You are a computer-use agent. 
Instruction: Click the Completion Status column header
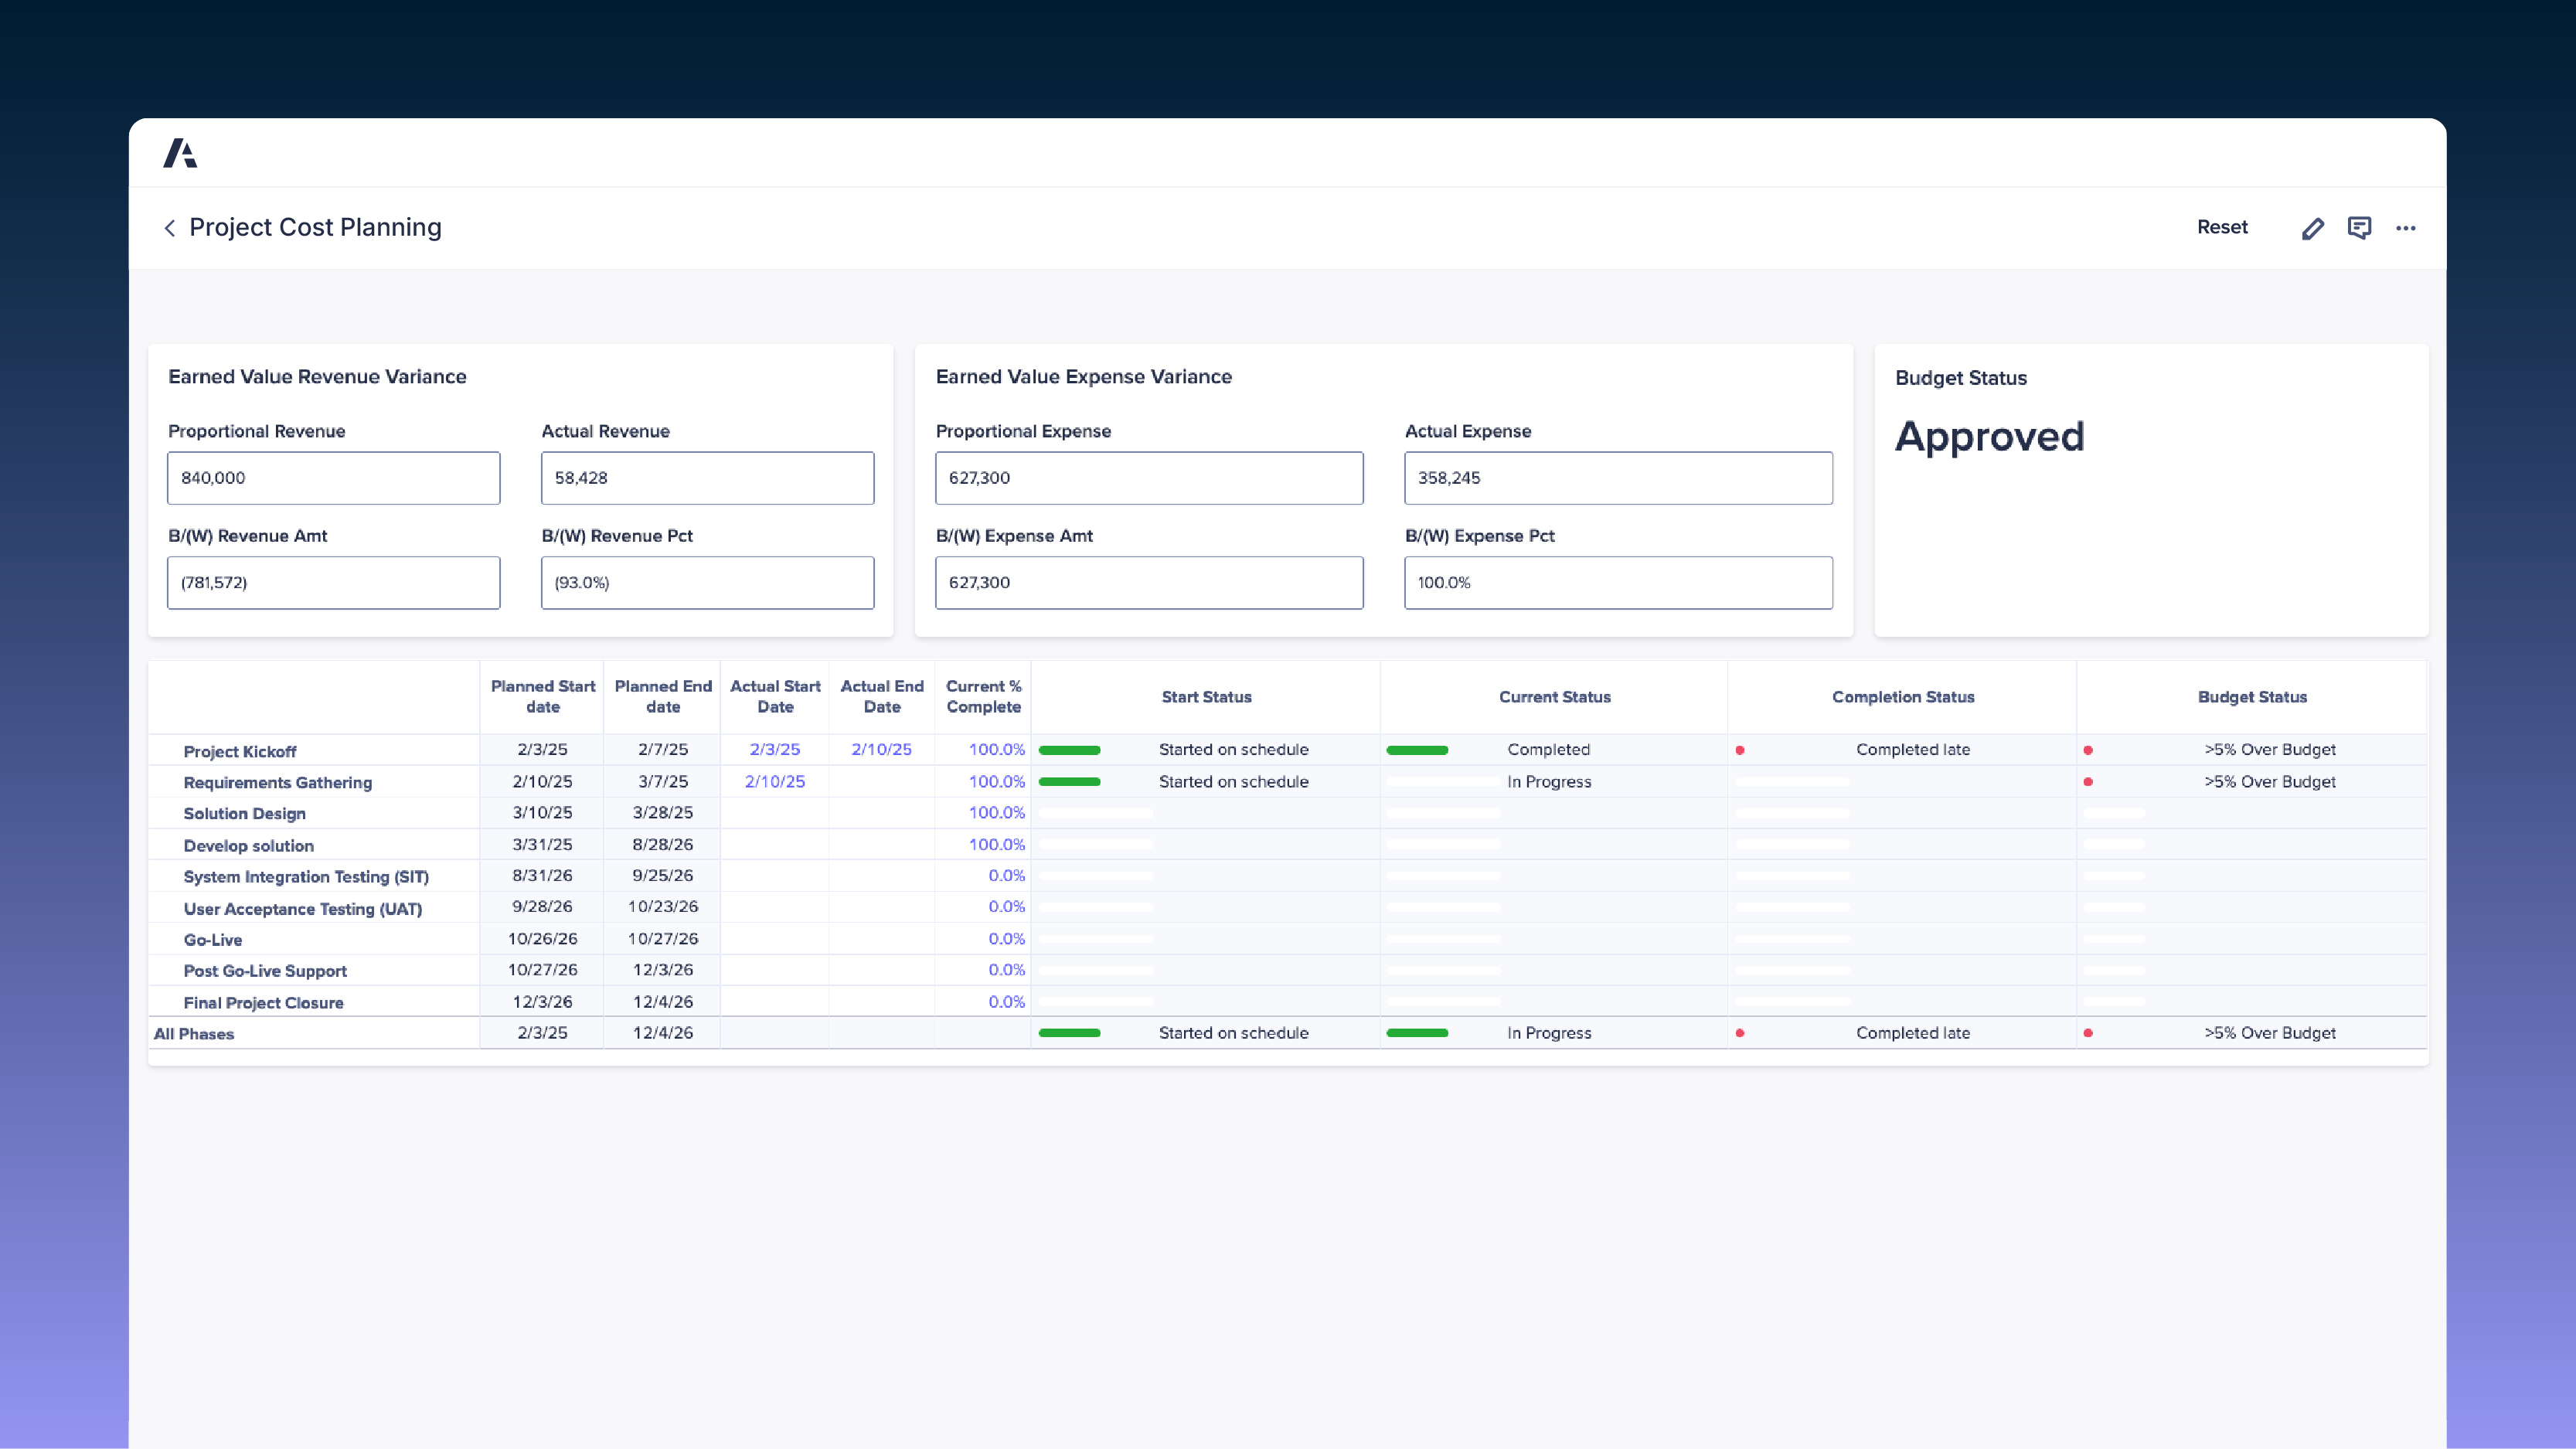tap(1902, 697)
